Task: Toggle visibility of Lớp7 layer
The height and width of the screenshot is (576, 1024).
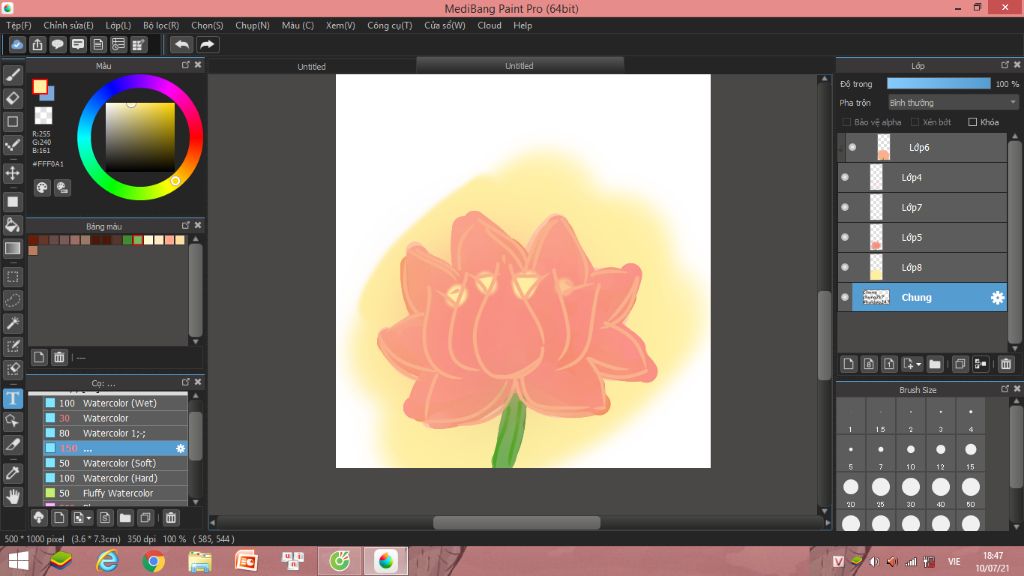Action: click(845, 207)
